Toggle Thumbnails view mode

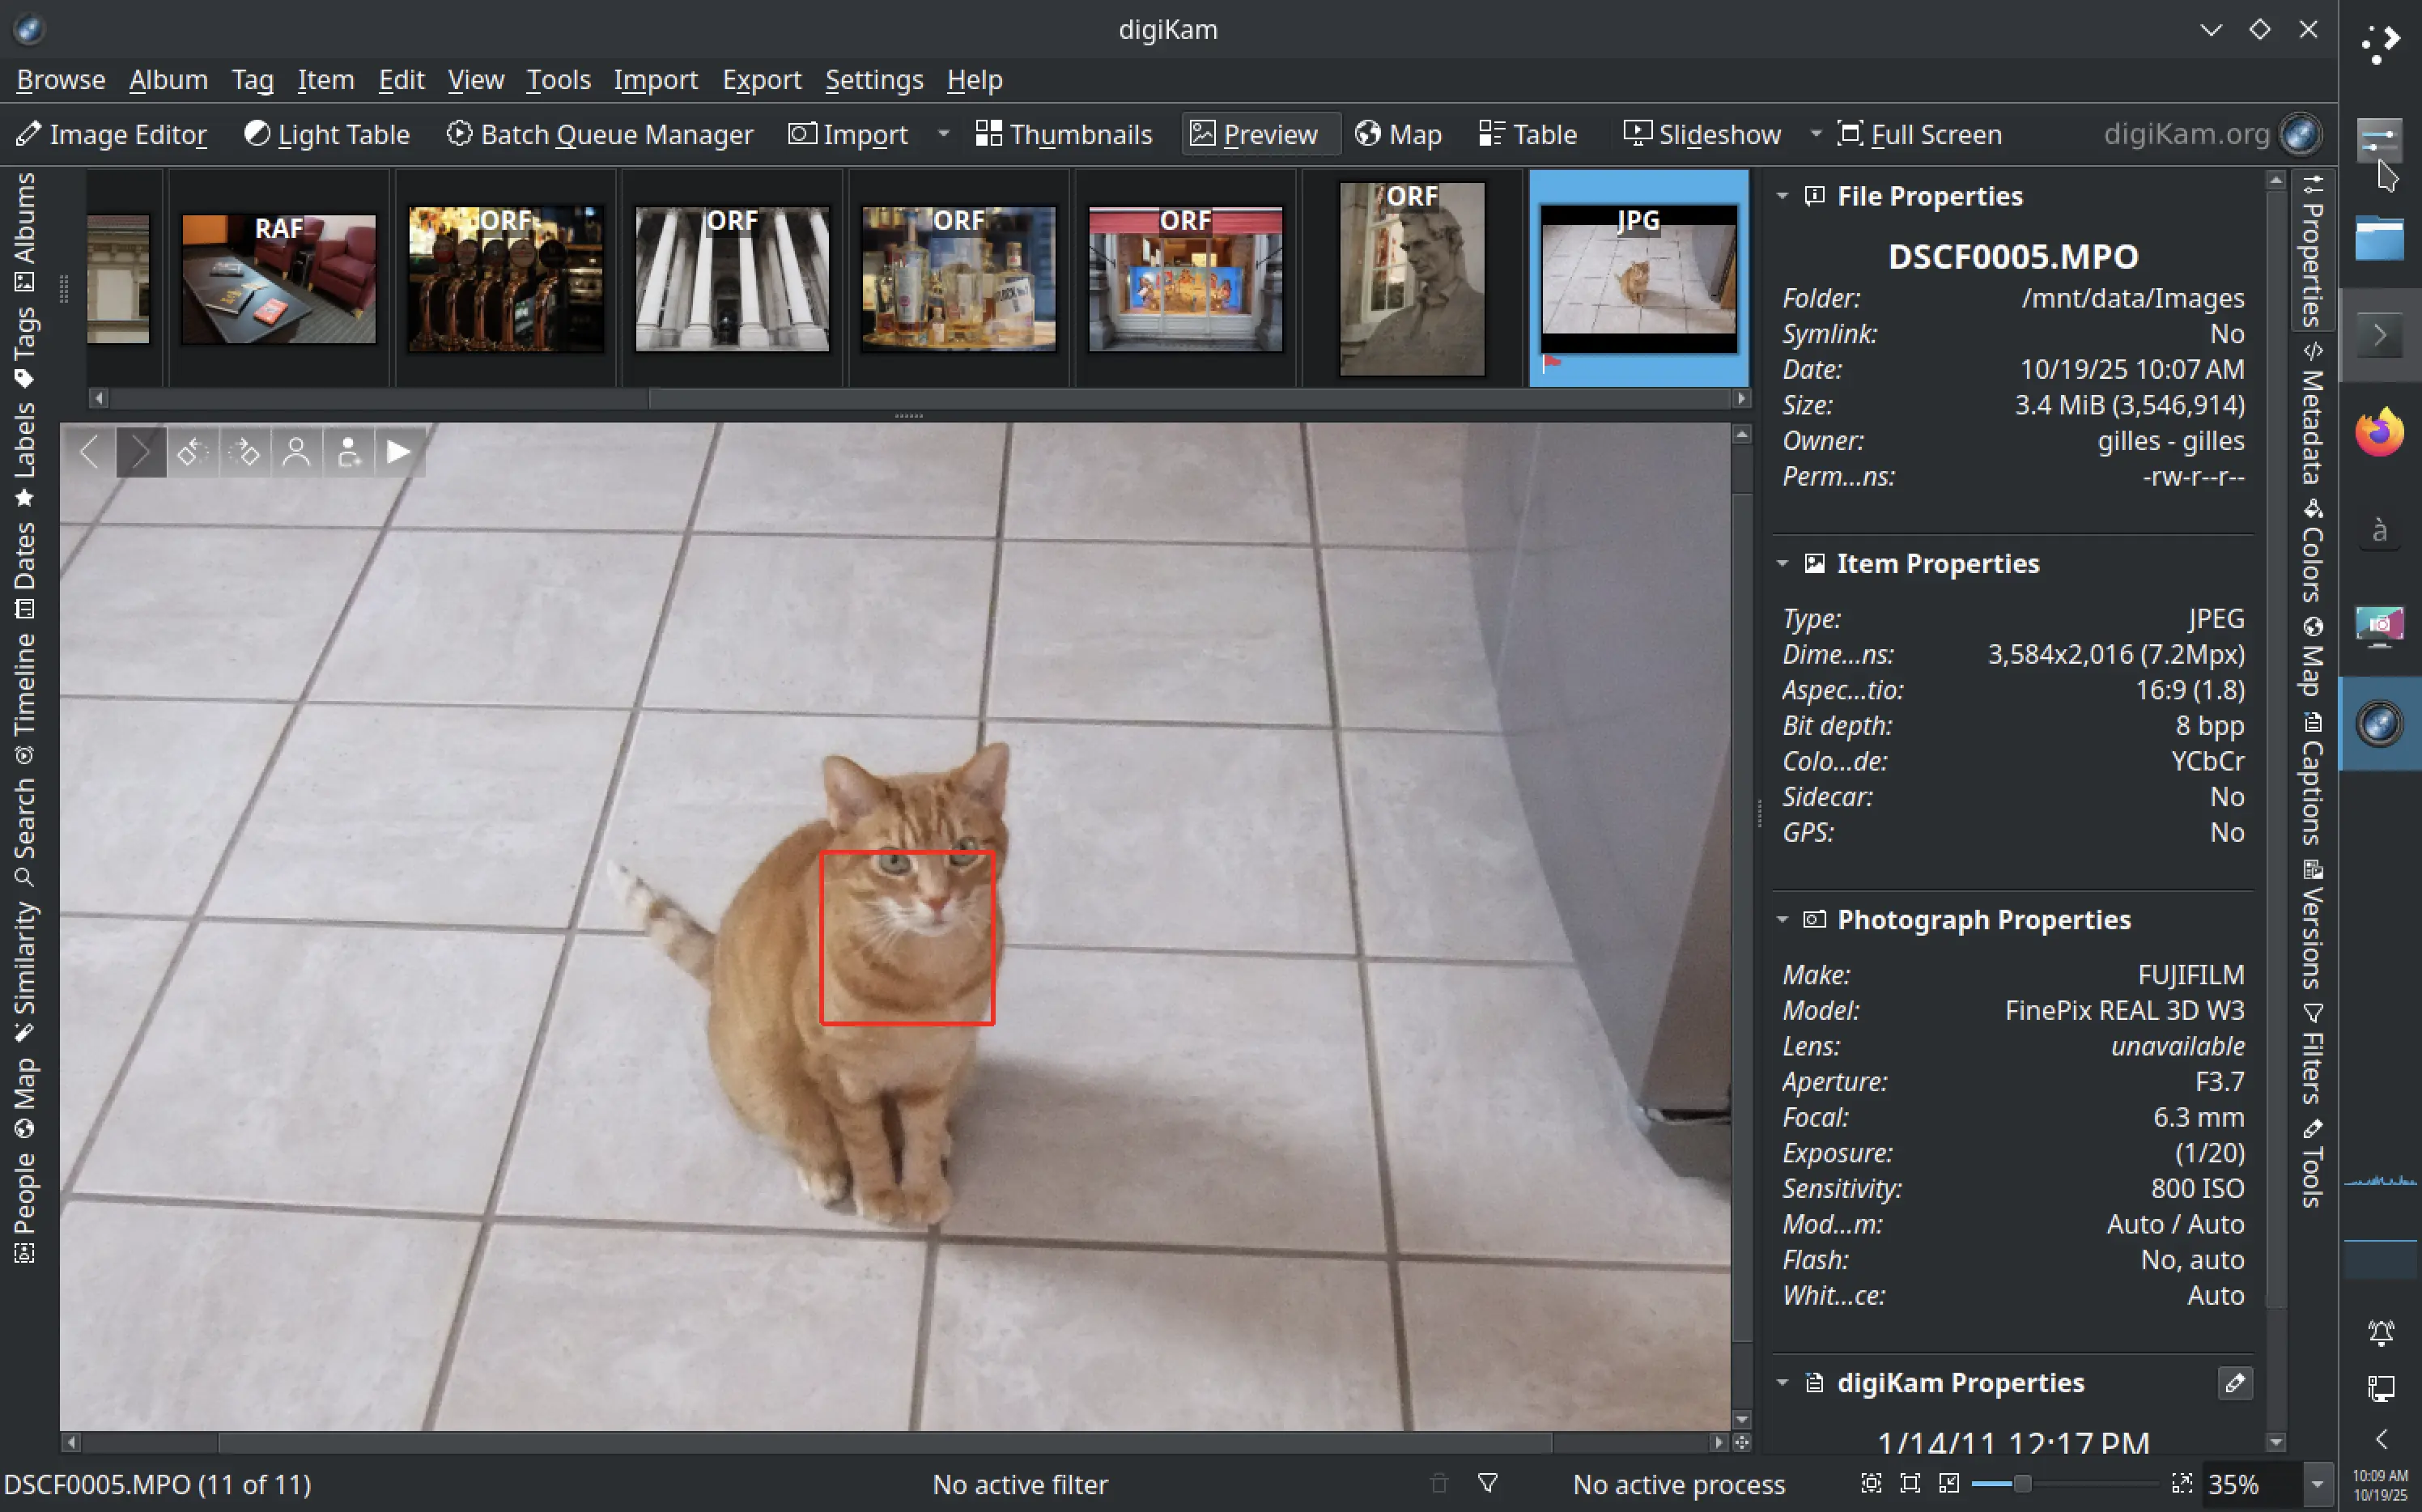[x=1063, y=134]
